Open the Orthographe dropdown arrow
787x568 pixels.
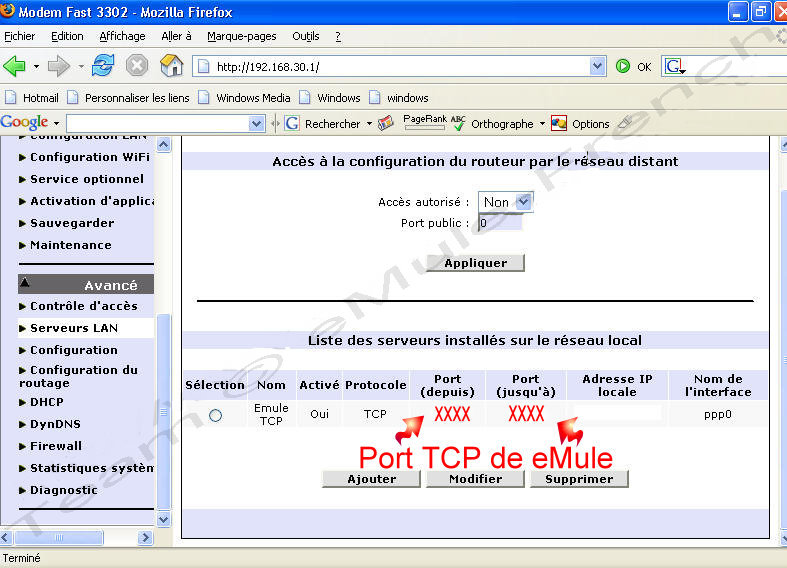(x=542, y=123)
